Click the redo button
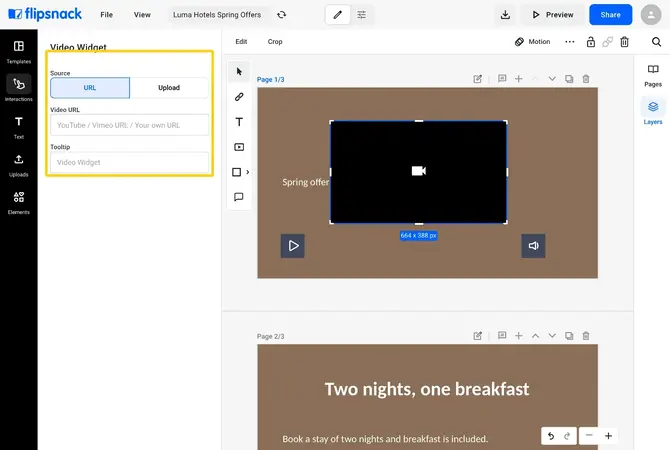This screenshot has height=450, width=670. point(567,436)
